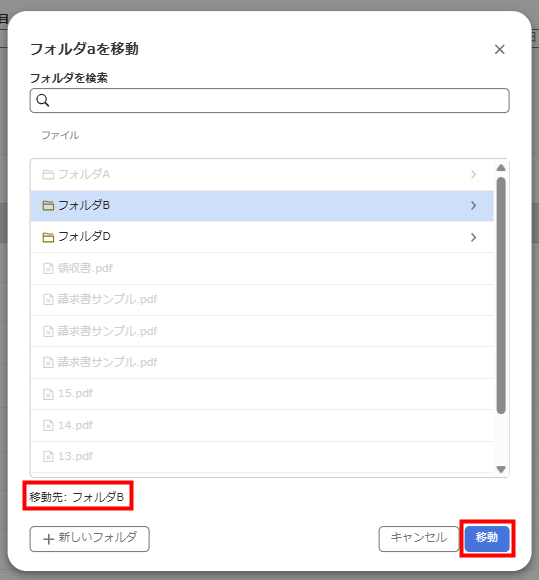Click into the フォルダを検索 search box
Viewport: 539px width, 580px height.
click(x=270, y=100)
